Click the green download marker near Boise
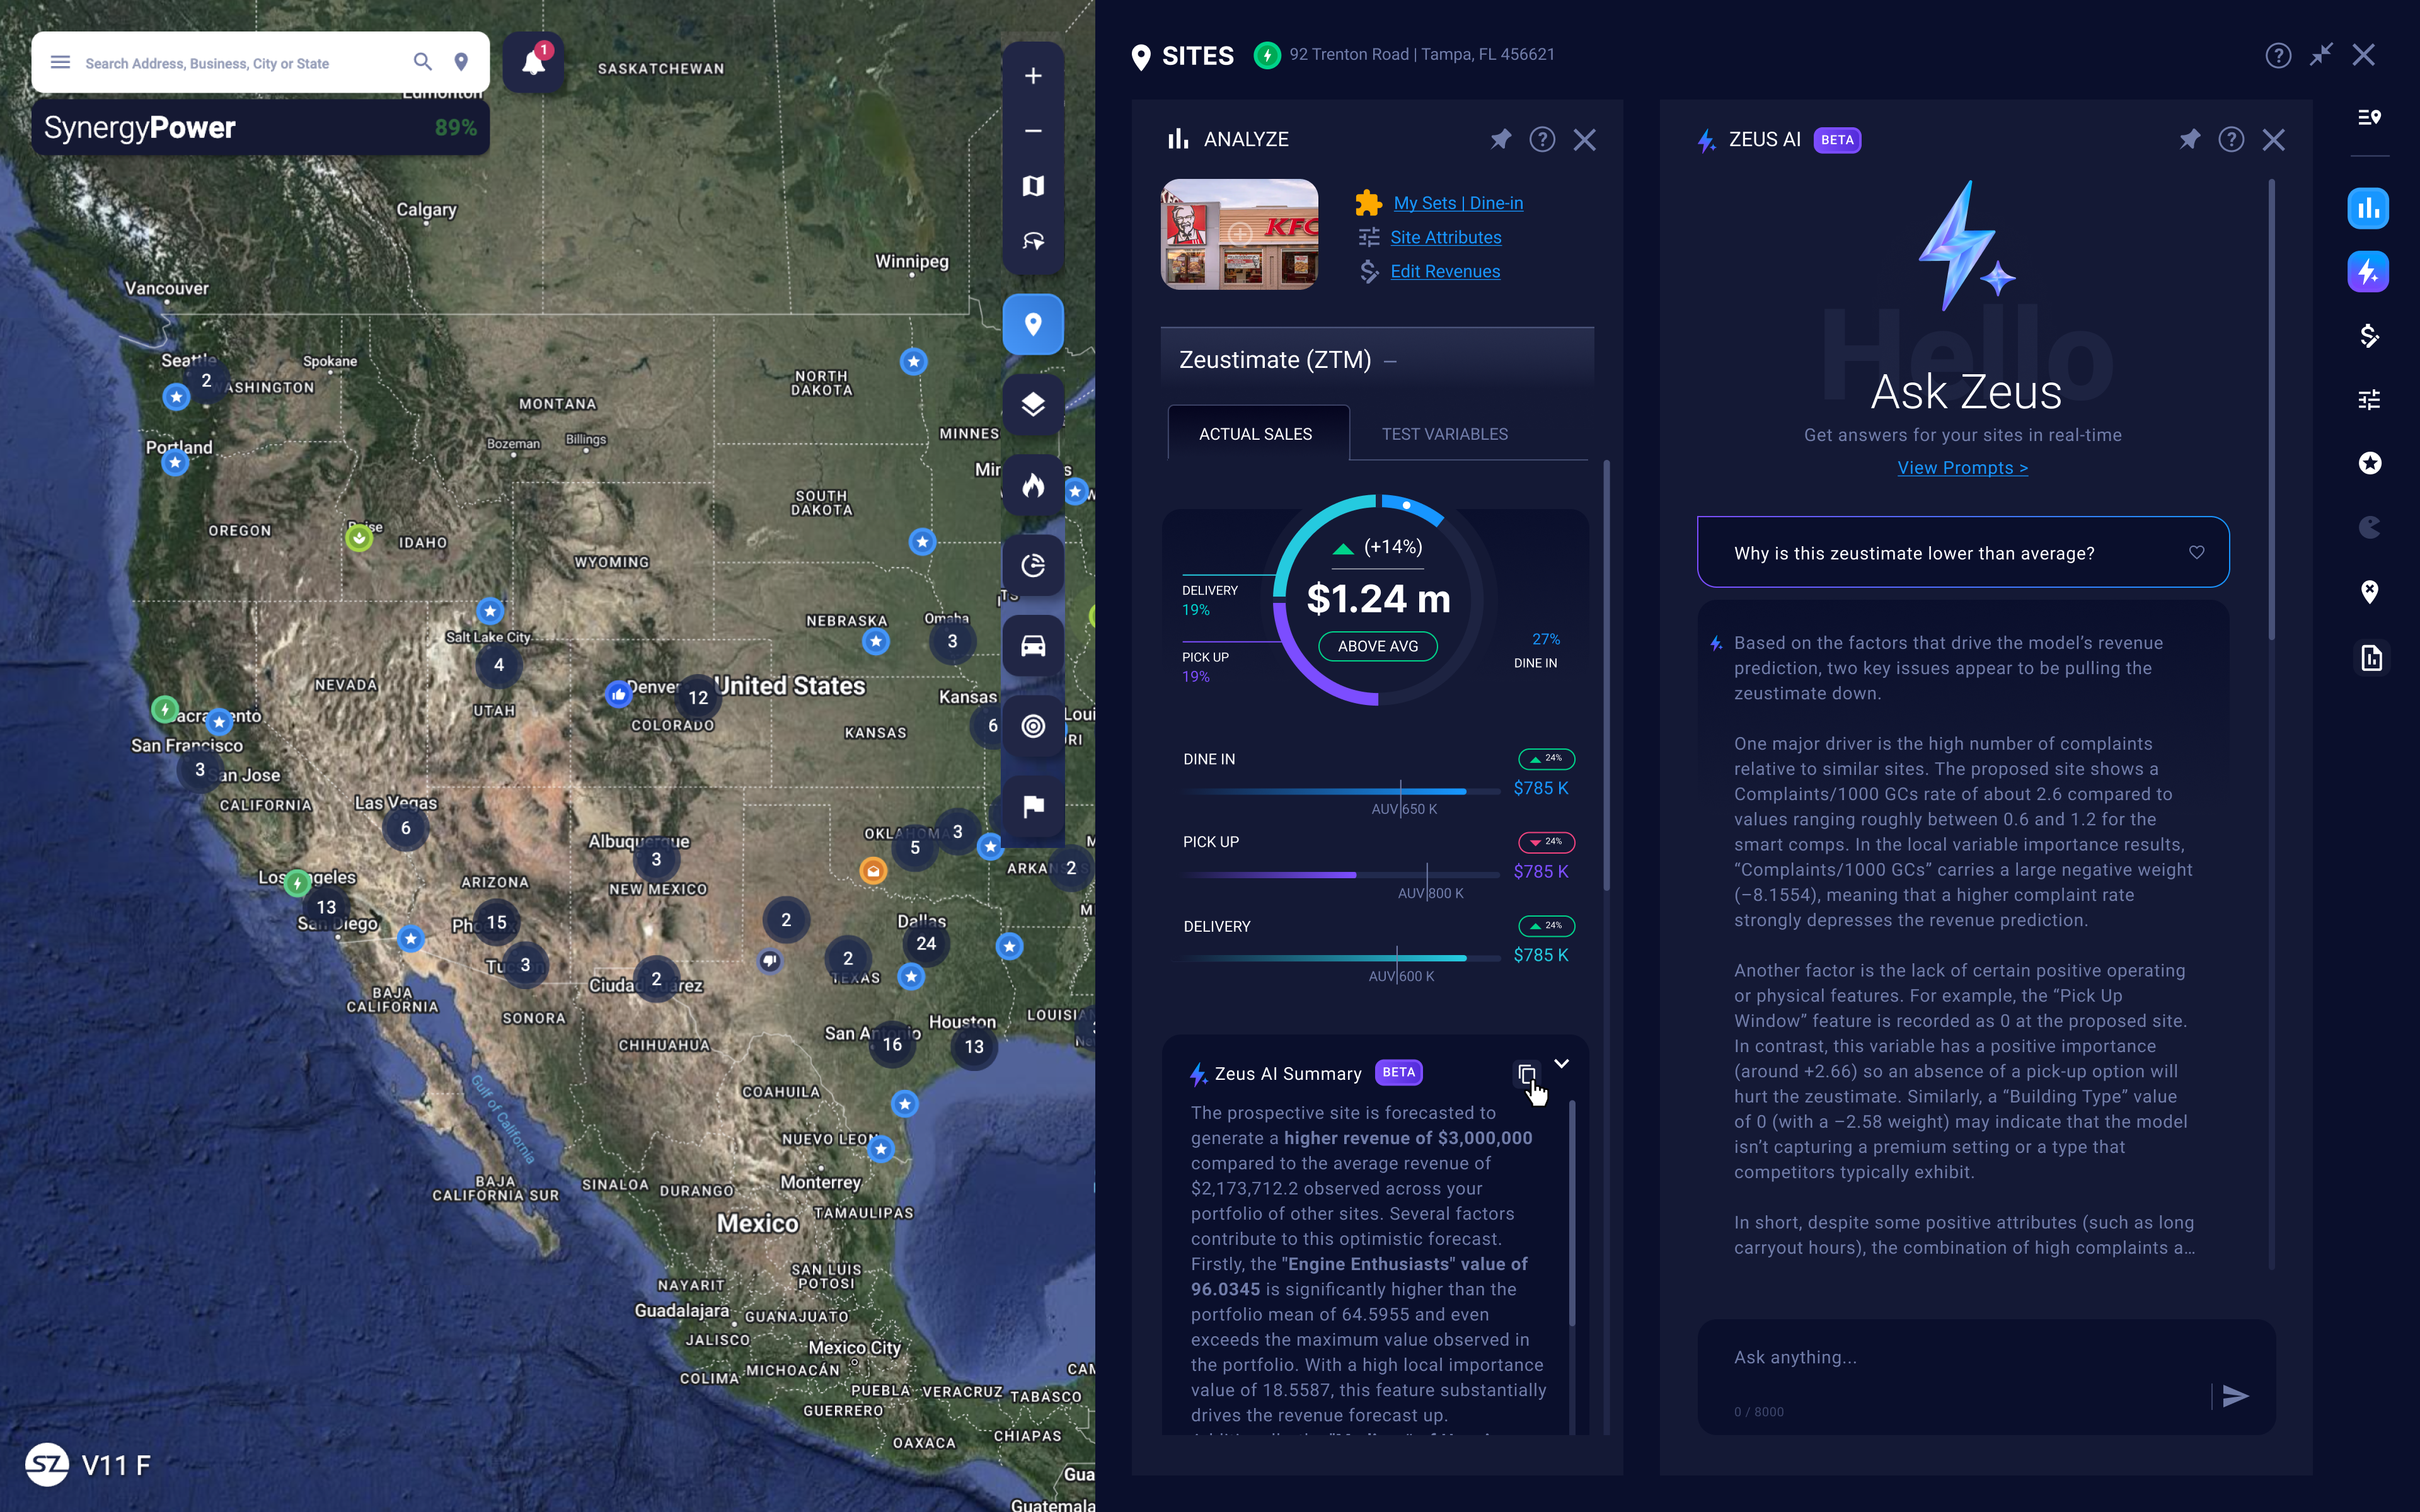Viewport: 2420px width, 1512px height. [359, 538]
